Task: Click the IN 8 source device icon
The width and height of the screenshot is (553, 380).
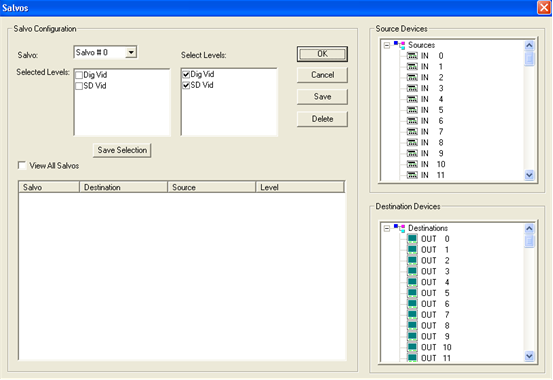Action: (x=412, y=143)
